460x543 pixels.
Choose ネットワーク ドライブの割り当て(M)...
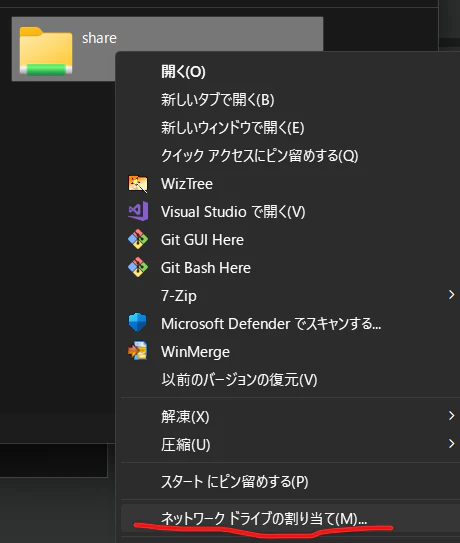pos(264,518)
